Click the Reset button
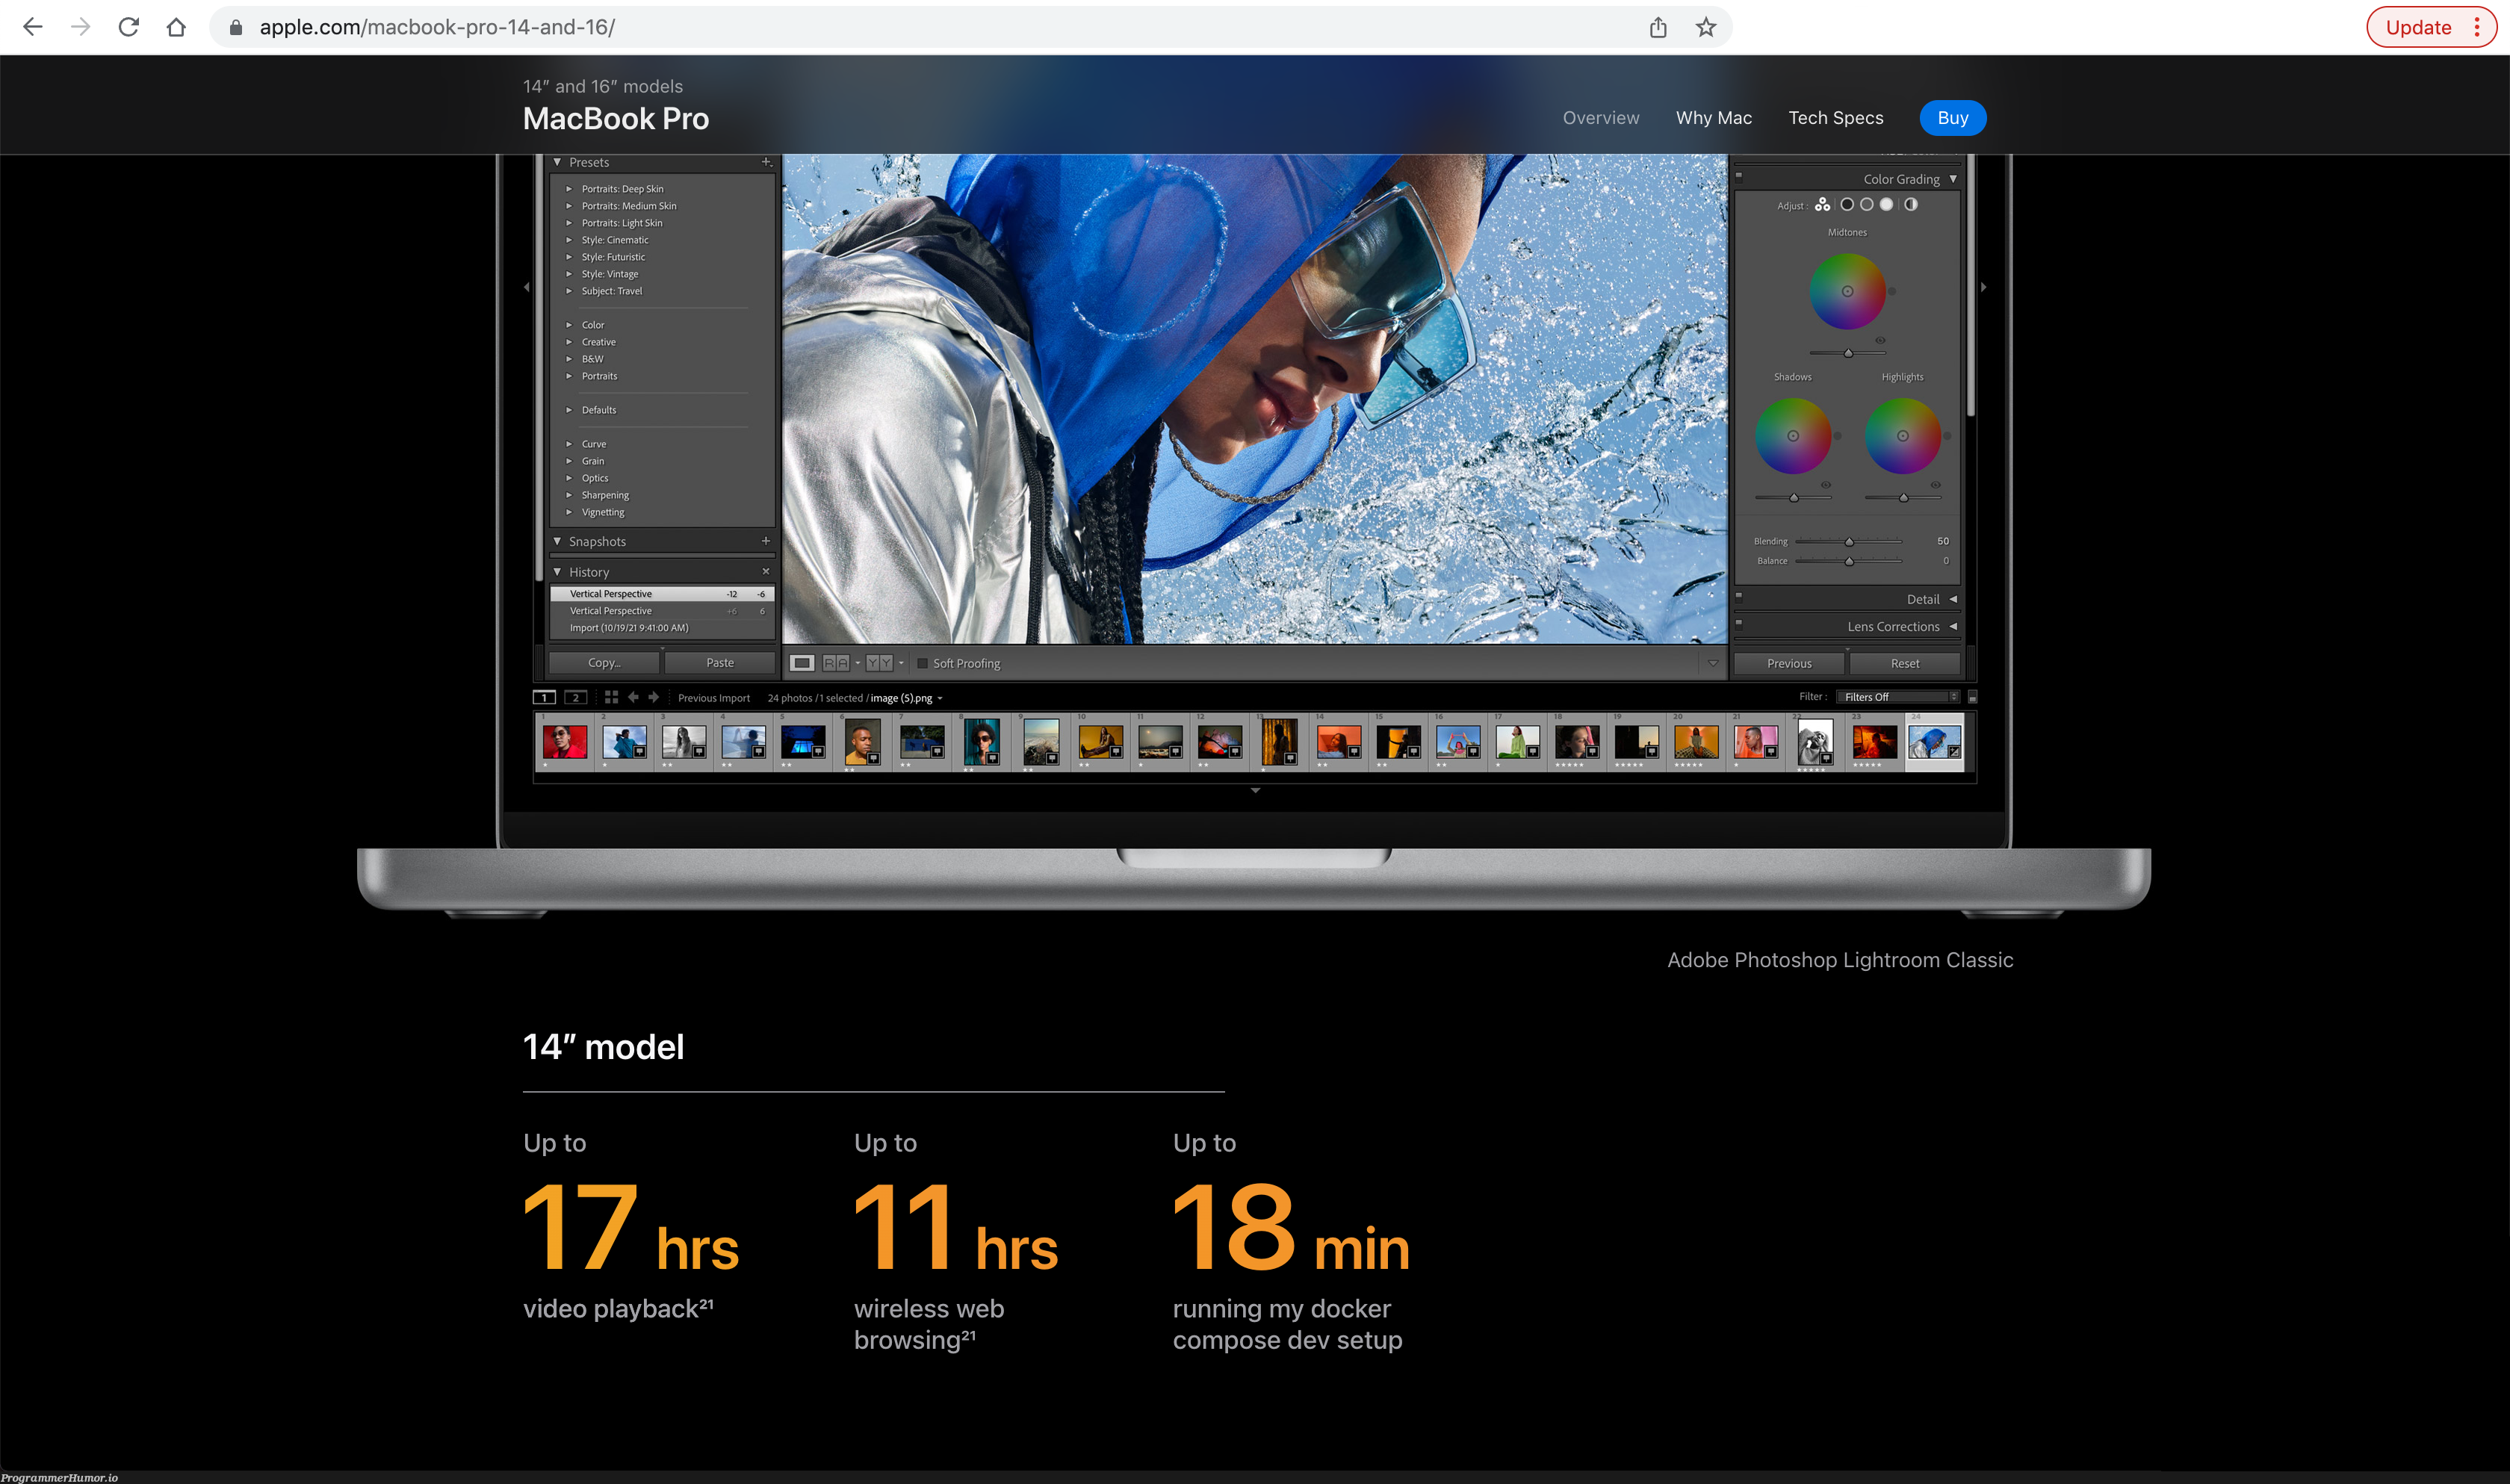This screenshot has width=2510, height=1484. 1905,663
